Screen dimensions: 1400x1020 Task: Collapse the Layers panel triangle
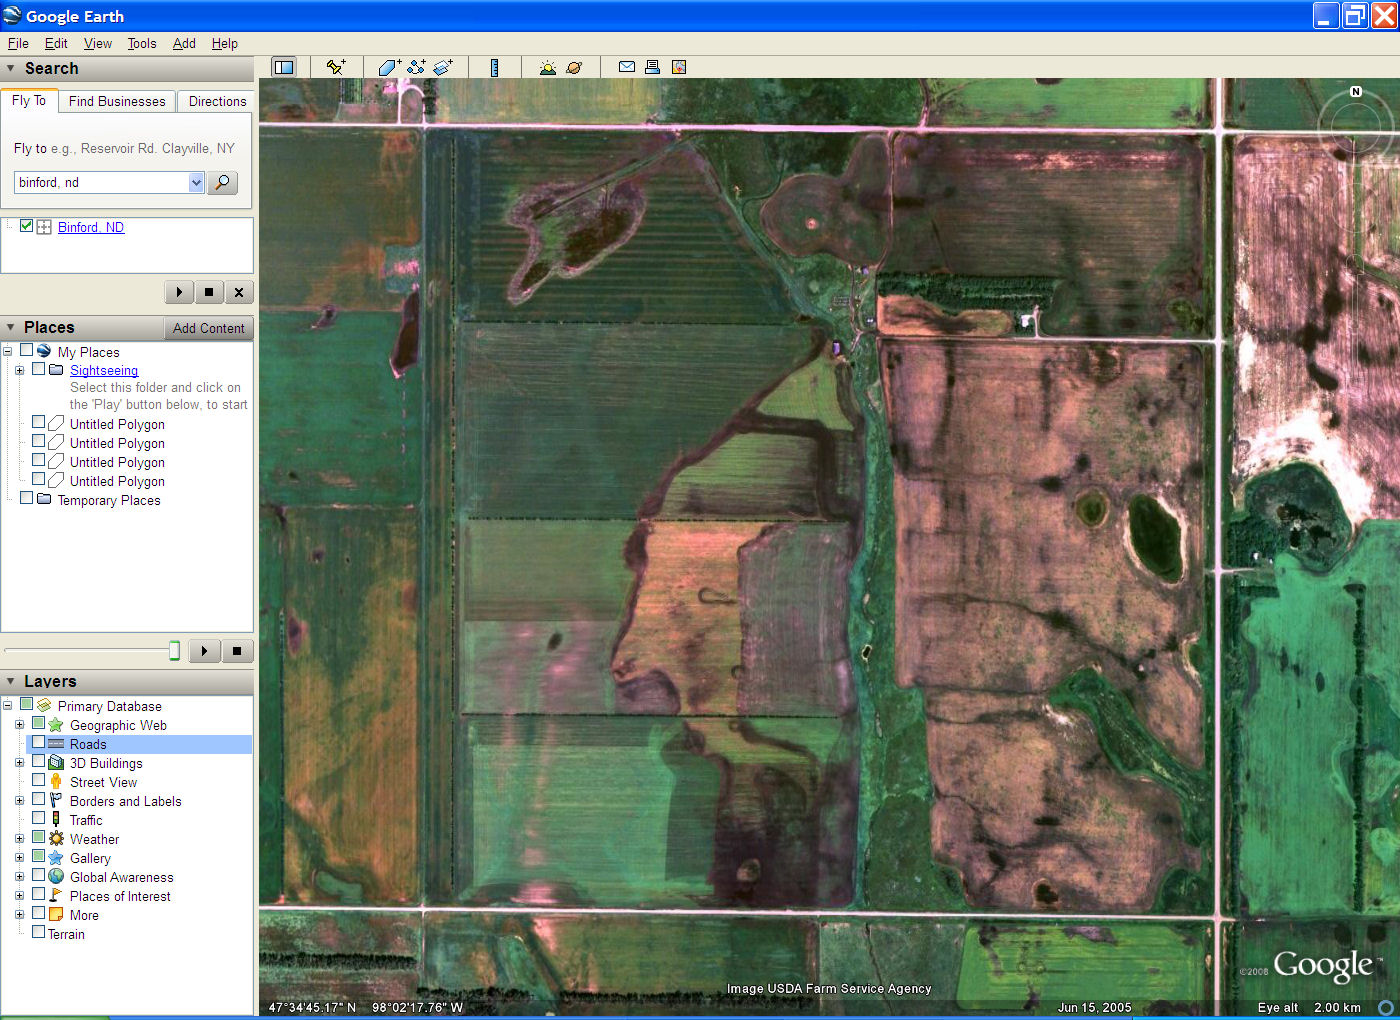click(x=11, y=681)
